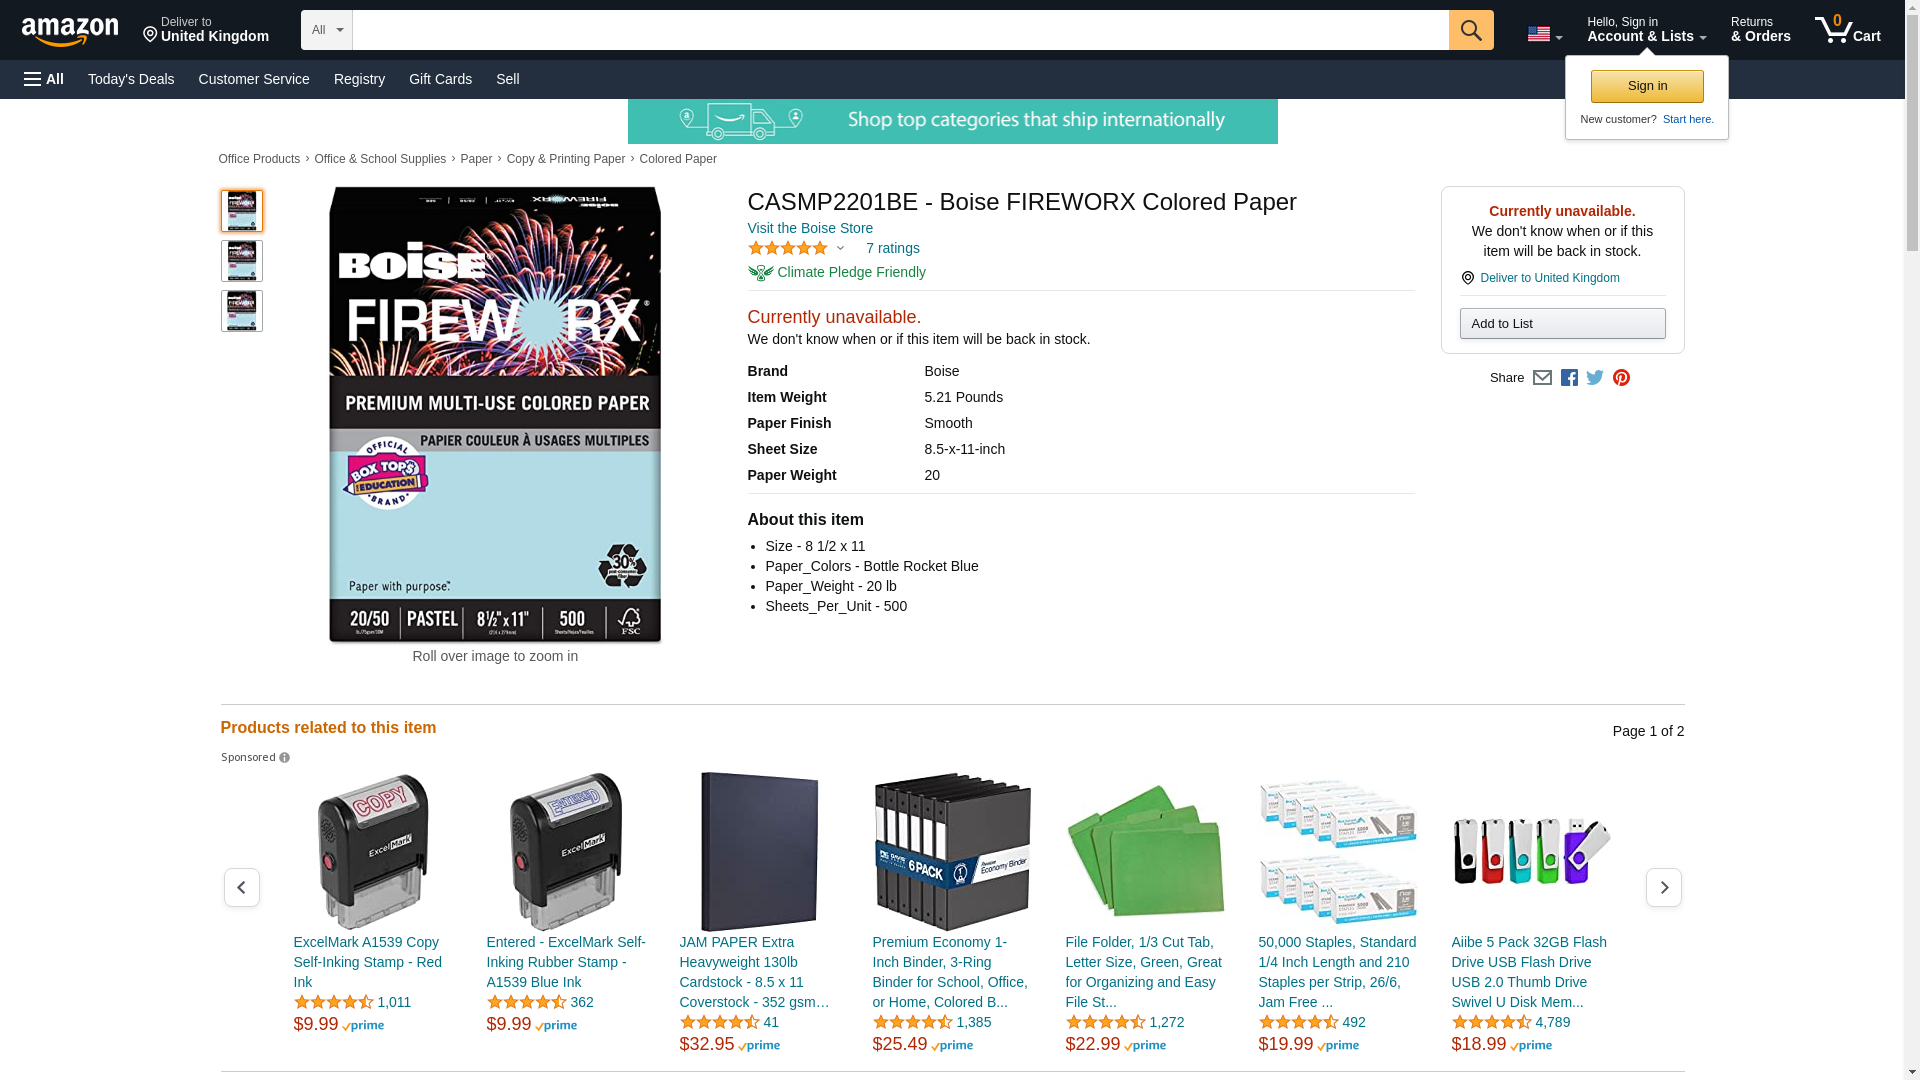
Task: Open Account & Lists menu
Action: [x=1646, y=29]
